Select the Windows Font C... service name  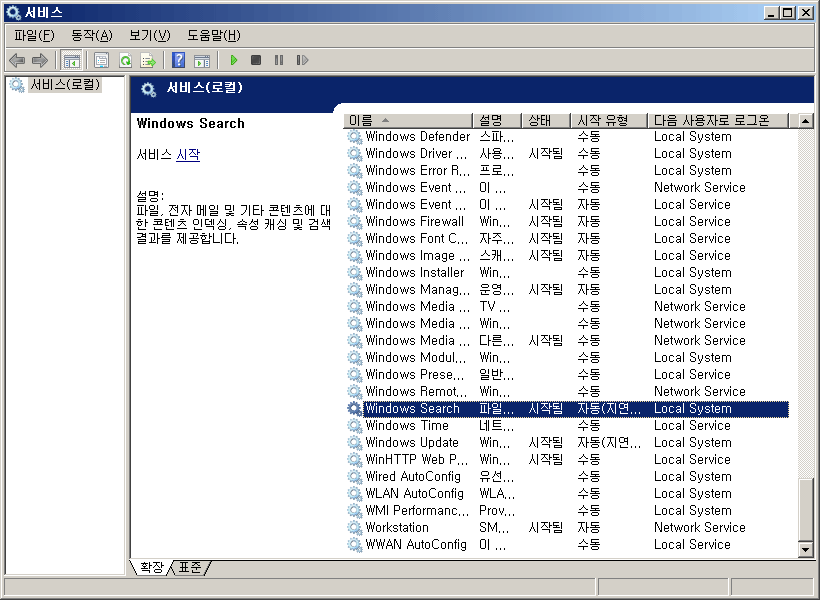416,239
